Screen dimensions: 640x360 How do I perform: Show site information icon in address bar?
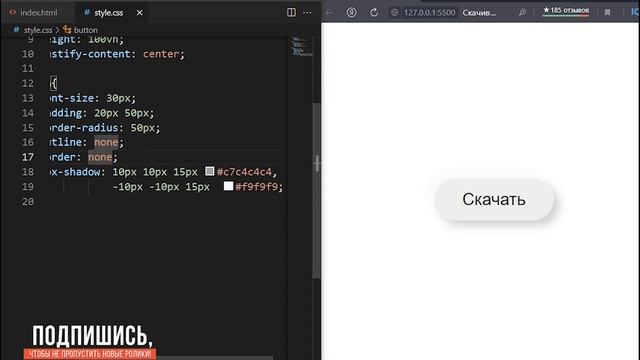pyautogui.click(x=394, y=13)
